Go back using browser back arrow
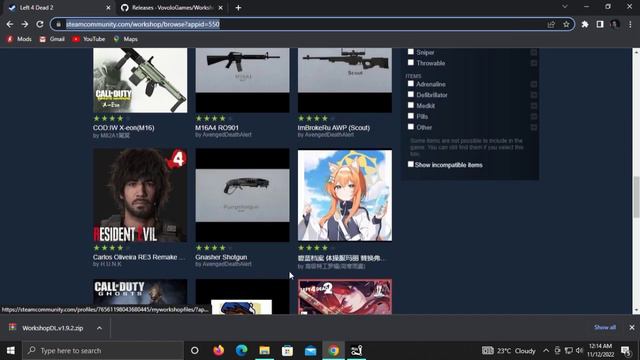This screenshot has width=640, height=360. (x=10, y=24)
